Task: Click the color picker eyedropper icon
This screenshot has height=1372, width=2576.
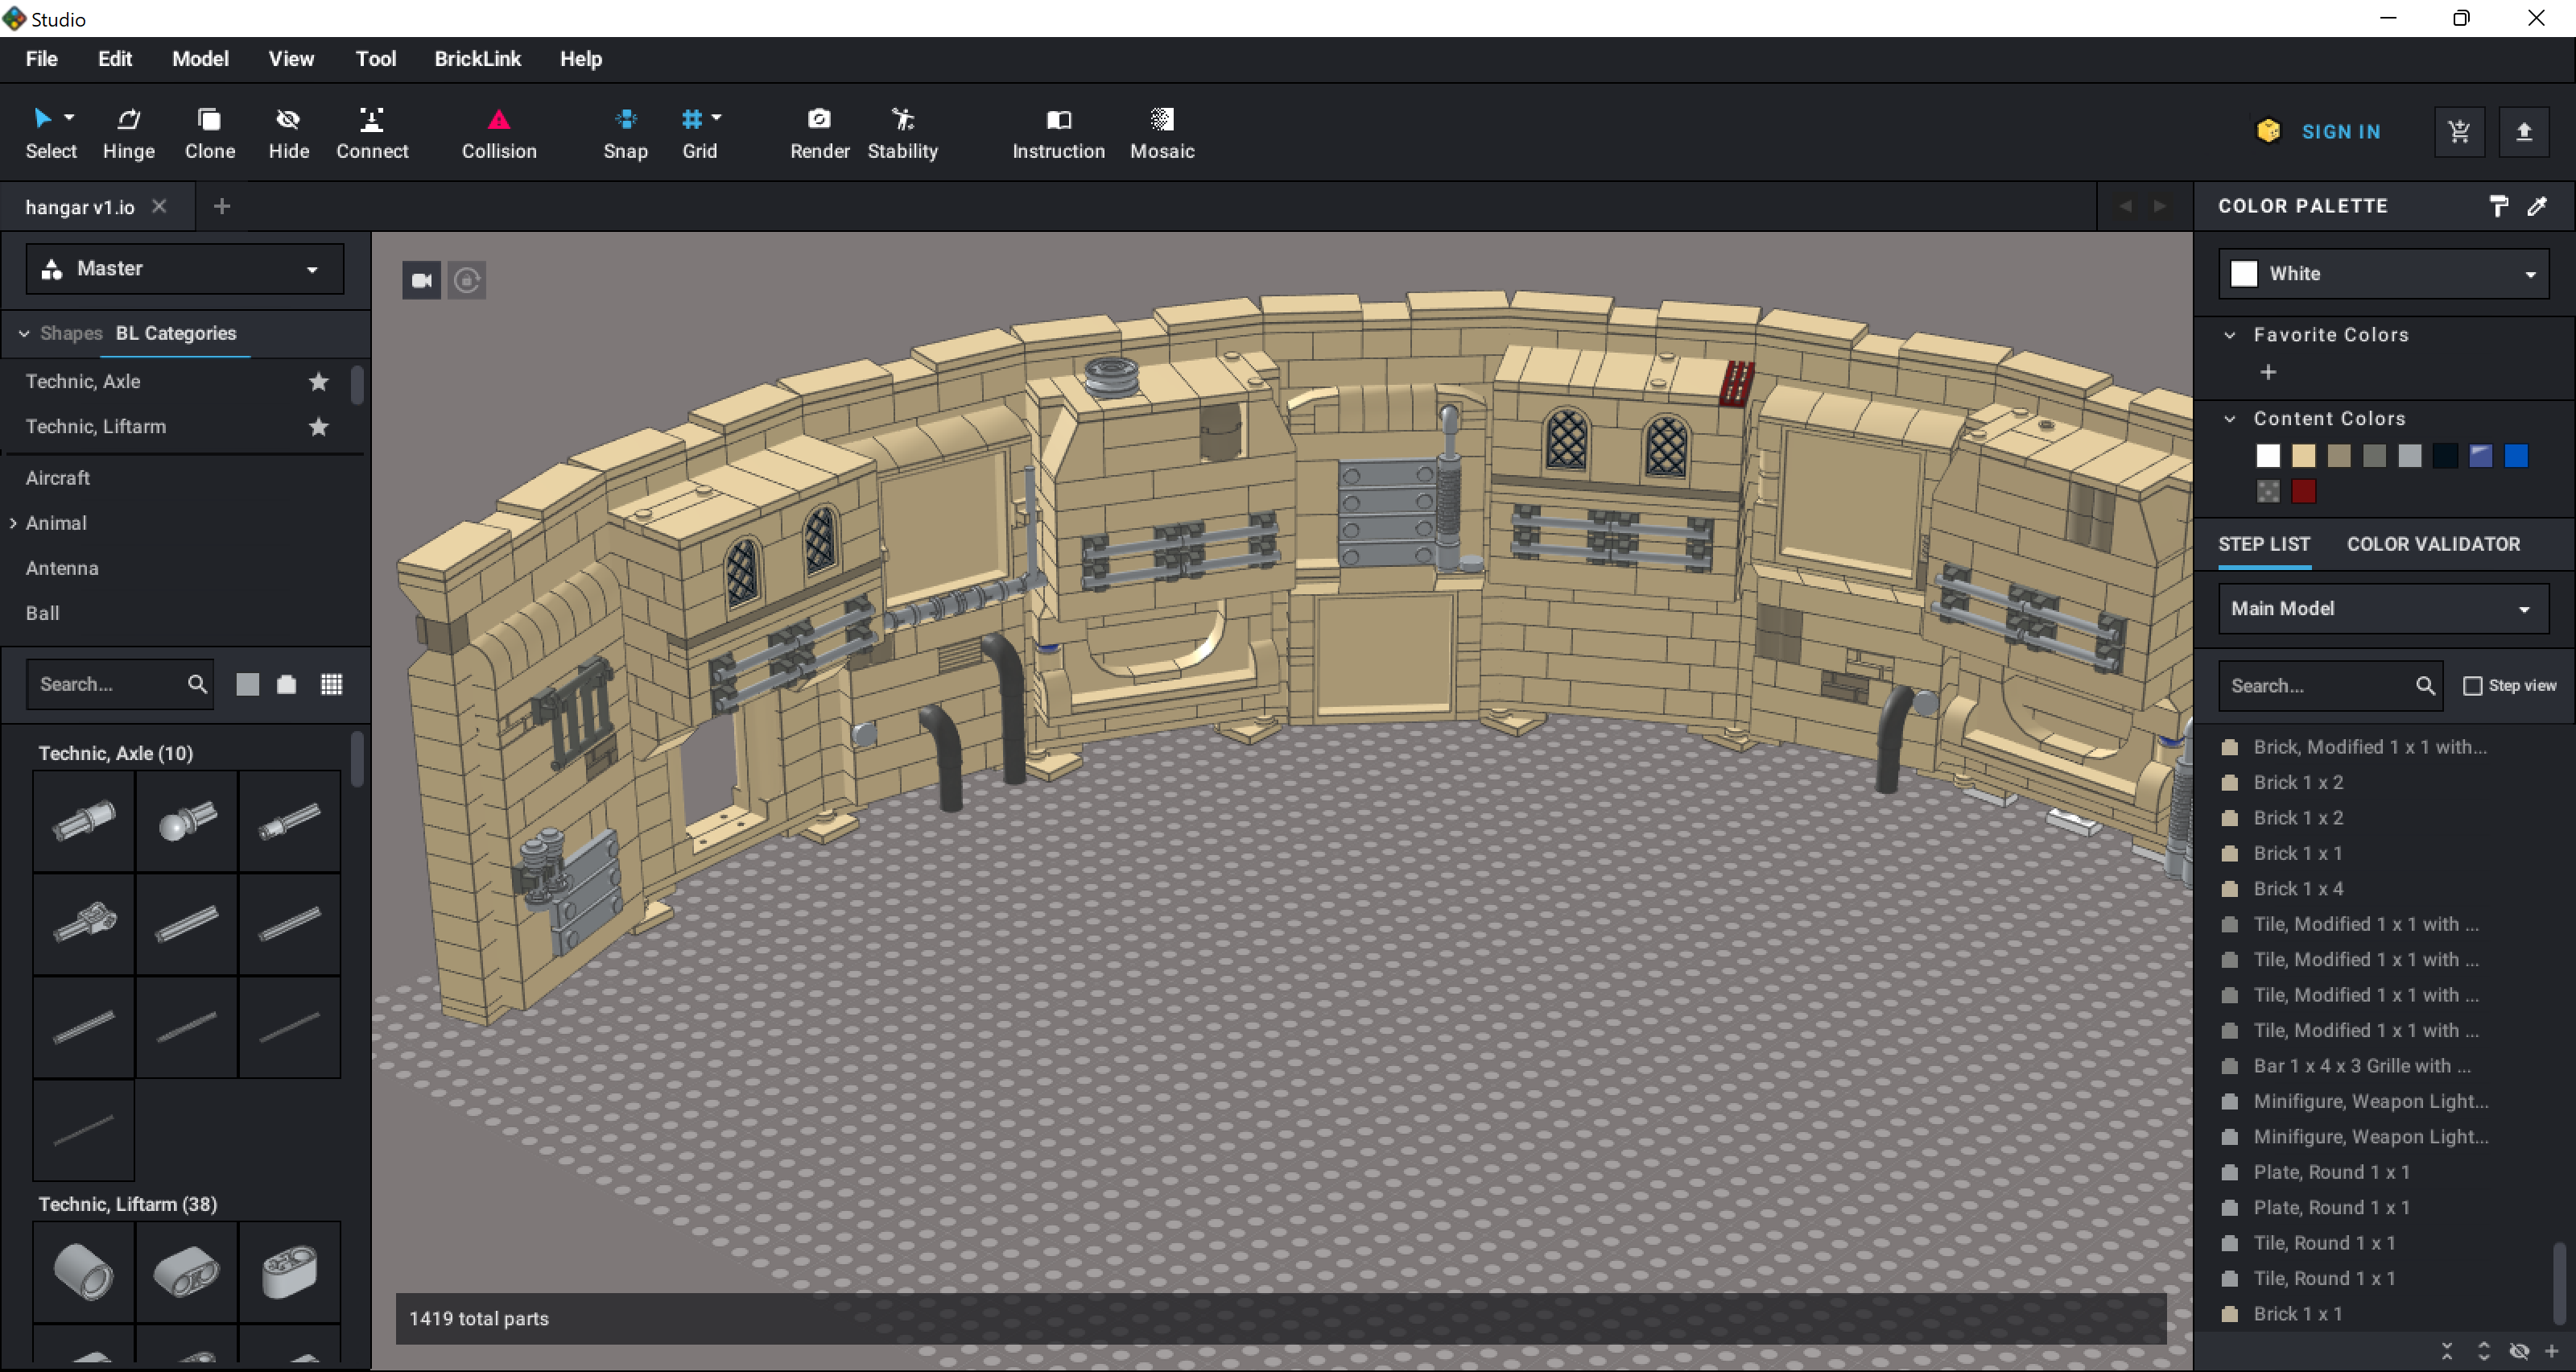Action: tap(2537, 206)
